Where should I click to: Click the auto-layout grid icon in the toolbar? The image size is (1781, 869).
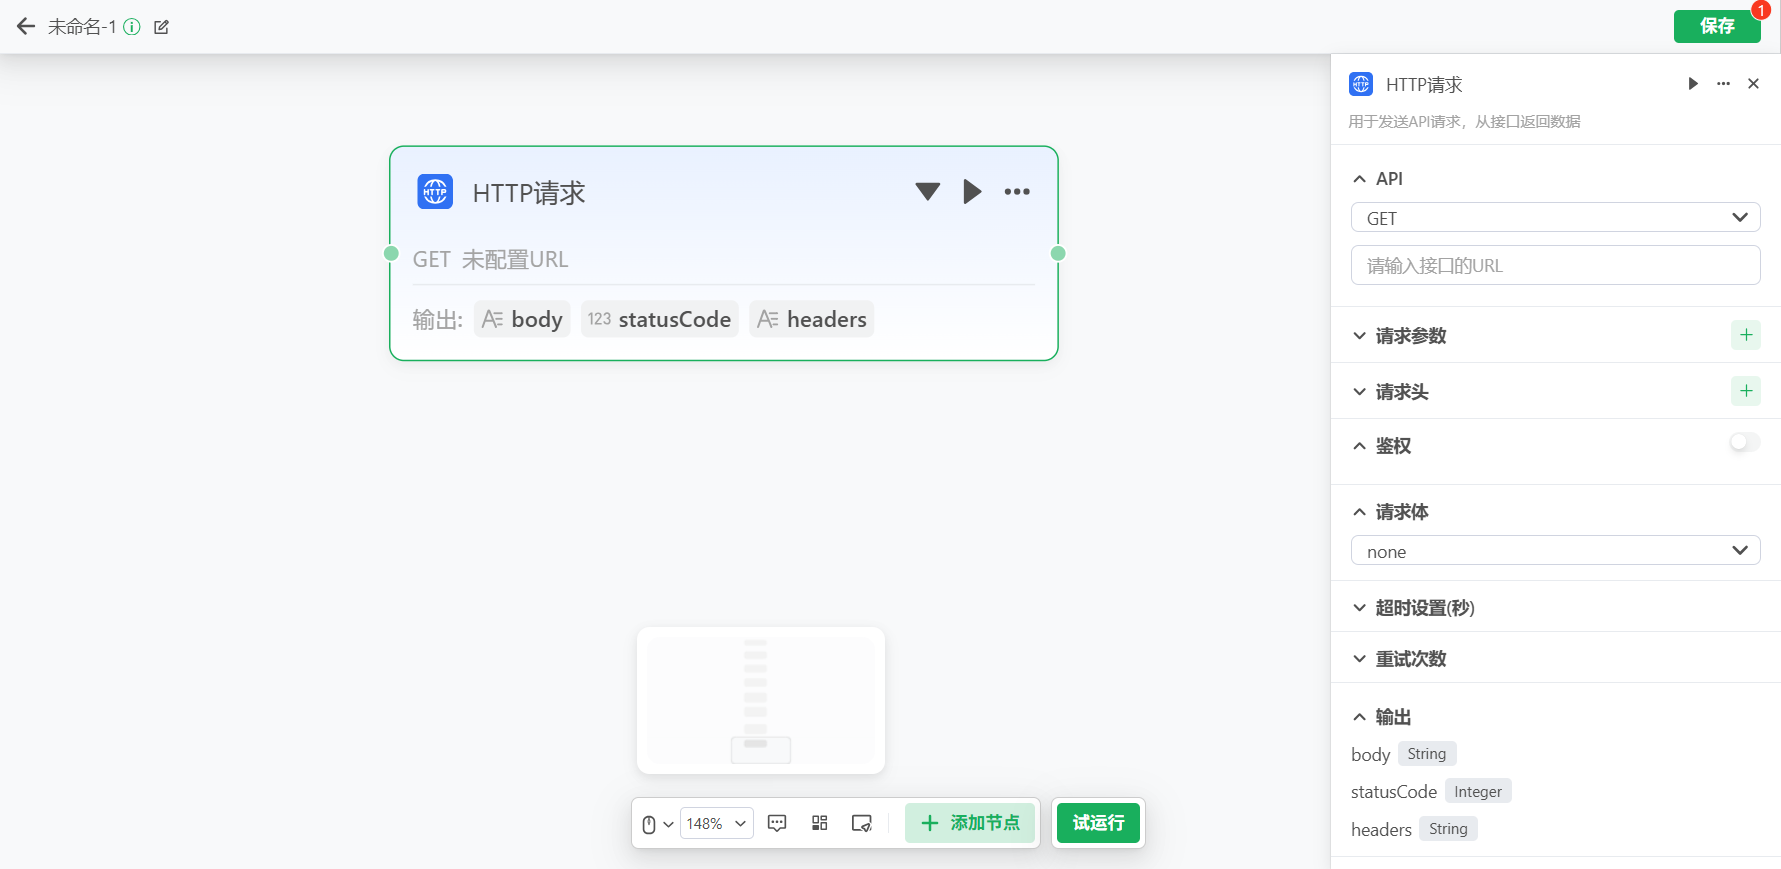coord(820,823)
